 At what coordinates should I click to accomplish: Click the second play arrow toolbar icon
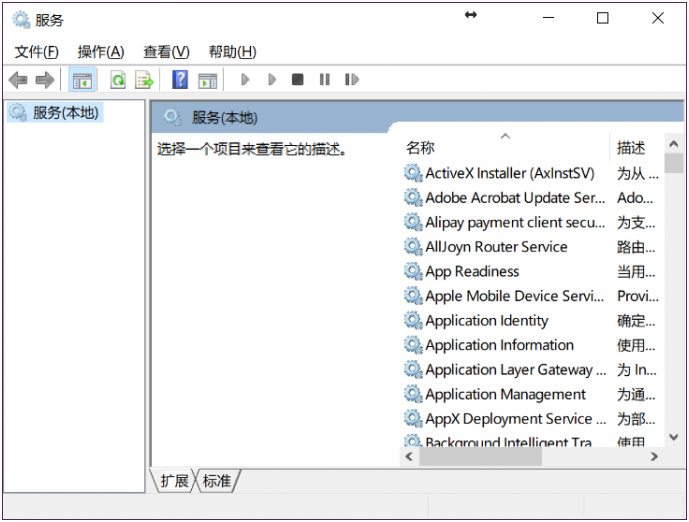coord(272,80)
